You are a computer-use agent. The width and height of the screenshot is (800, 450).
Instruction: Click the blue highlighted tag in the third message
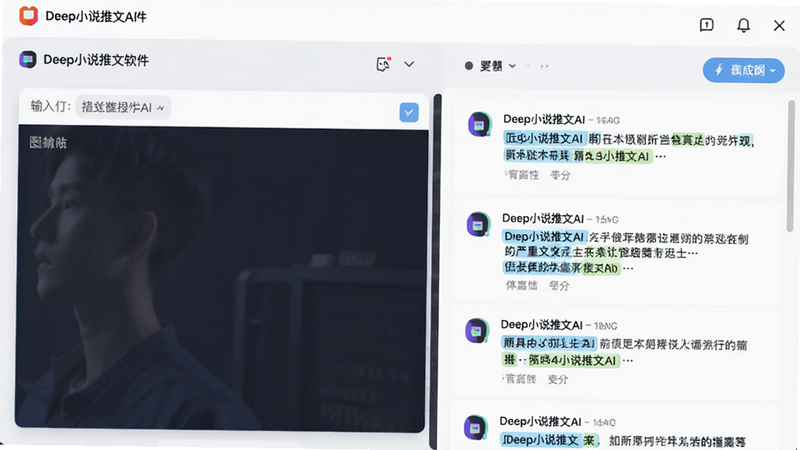tap(548, 343)
